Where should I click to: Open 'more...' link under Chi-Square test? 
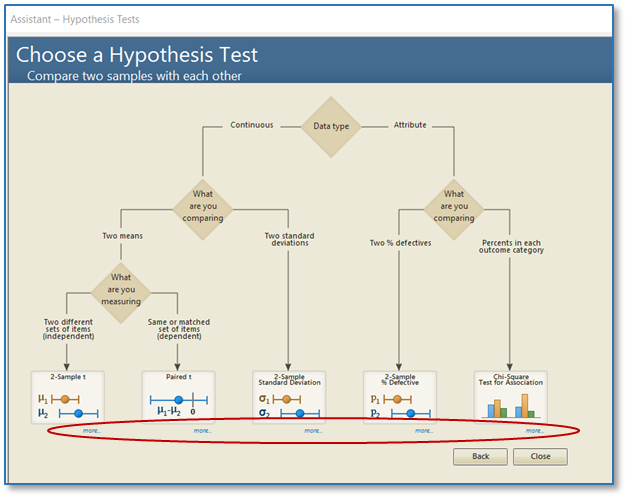click(x=534, y=431)
